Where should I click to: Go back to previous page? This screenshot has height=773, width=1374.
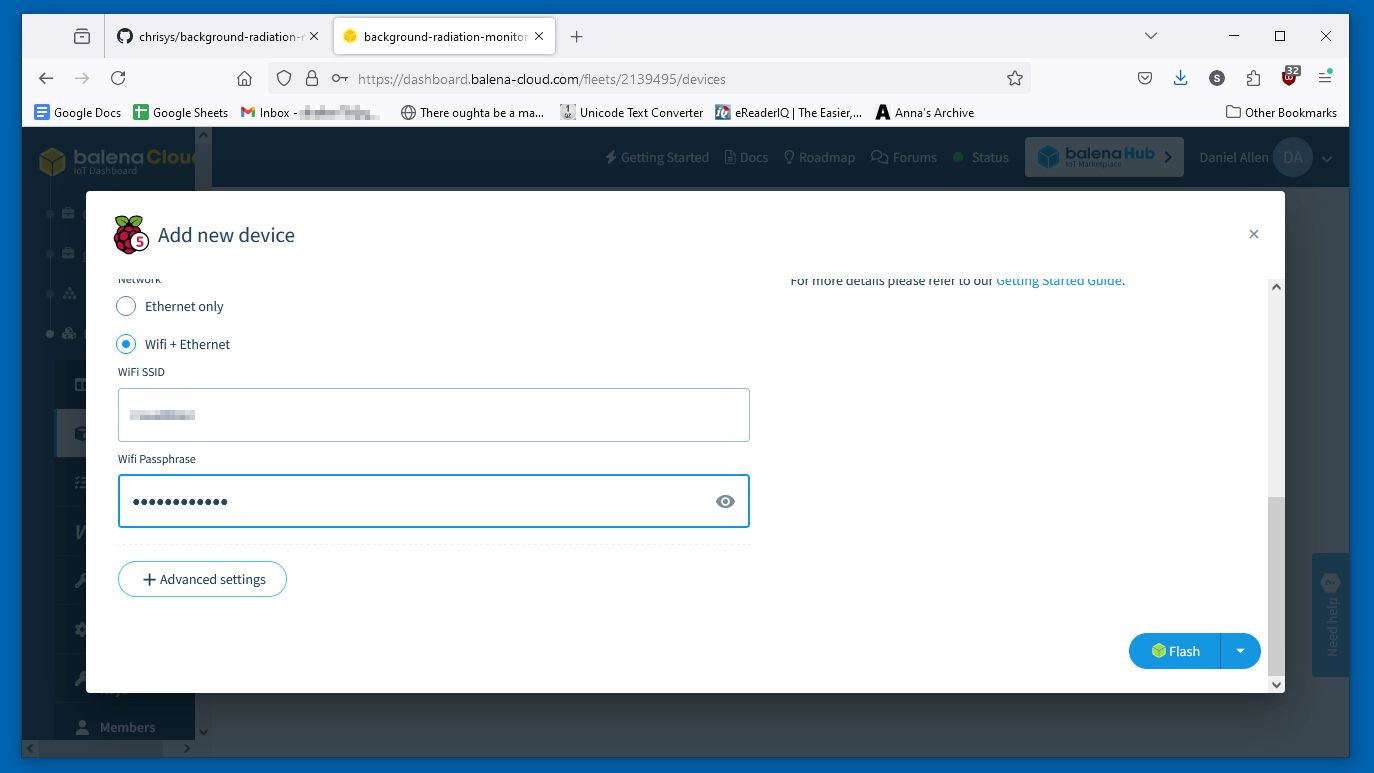46,78
